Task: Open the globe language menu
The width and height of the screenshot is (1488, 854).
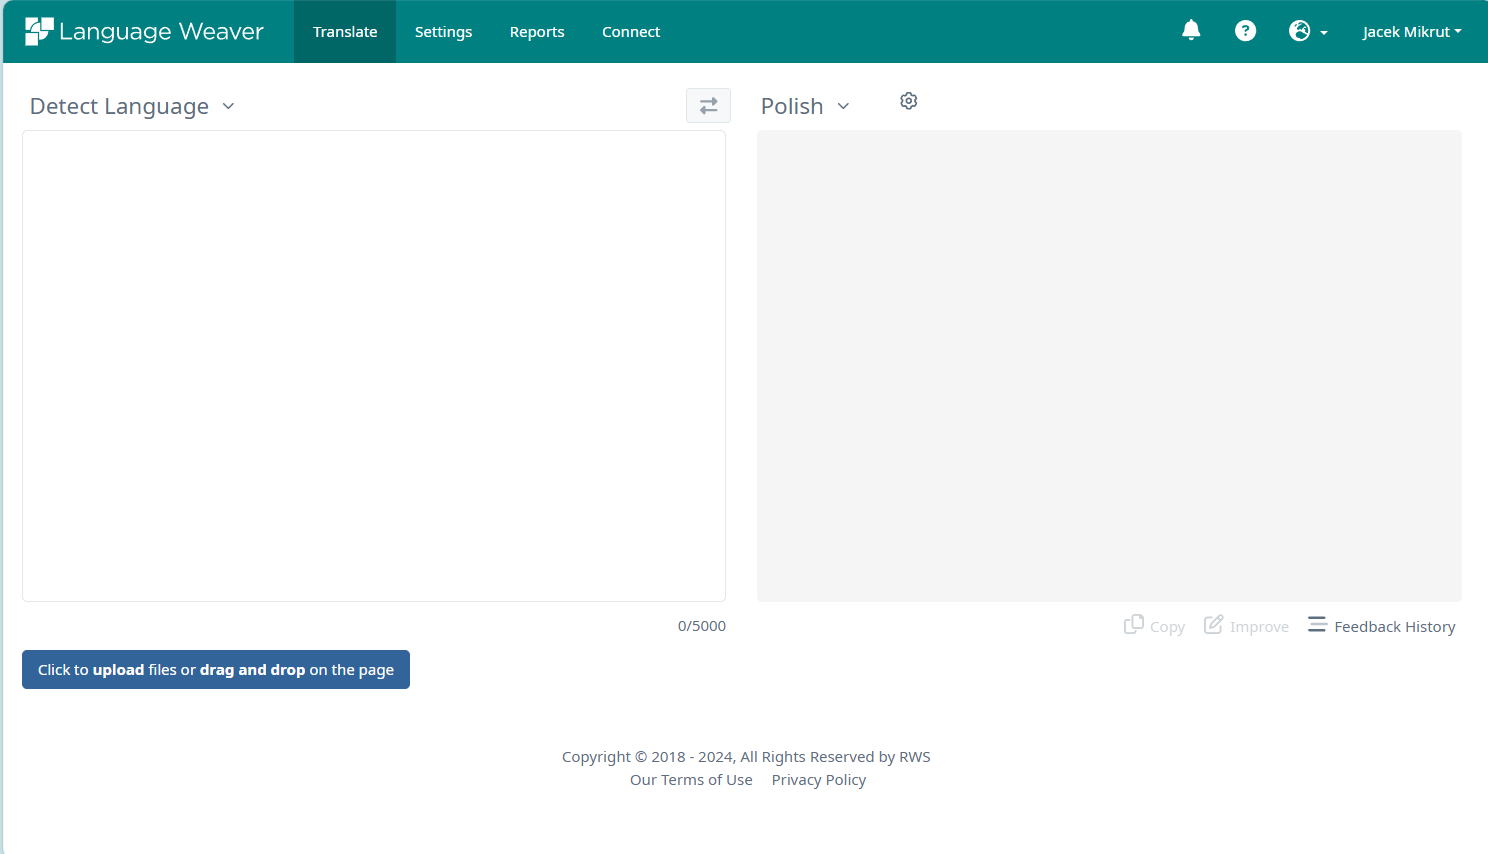Action: [1308, 31]
